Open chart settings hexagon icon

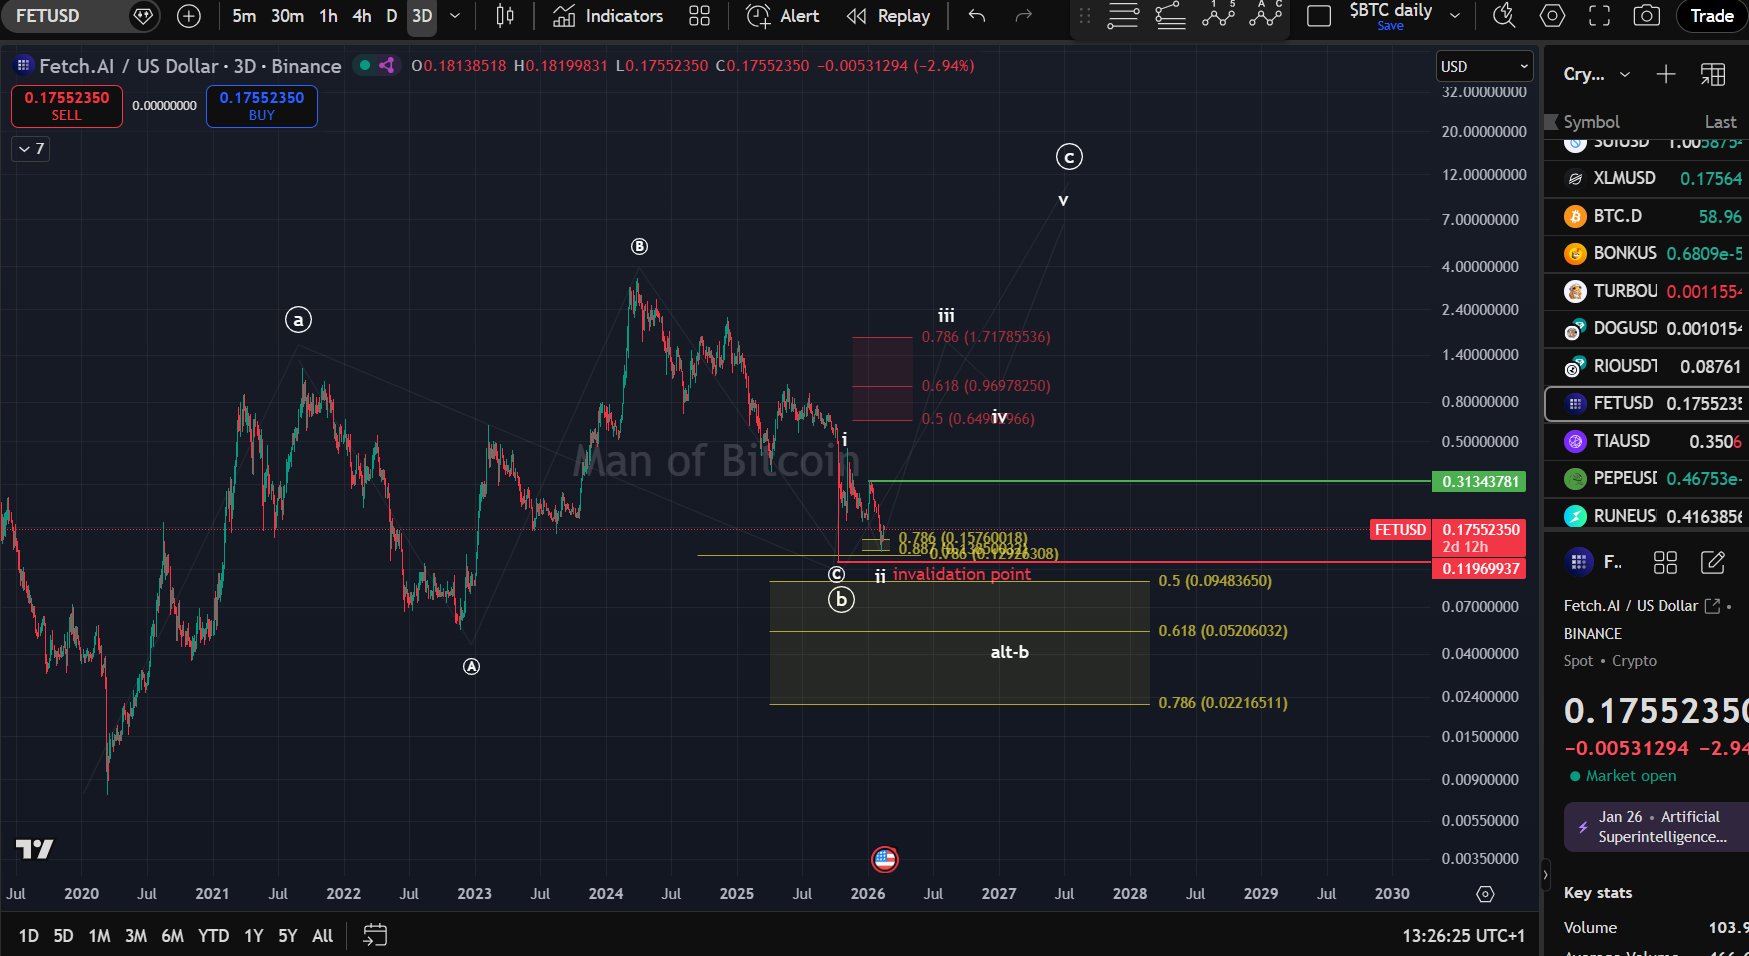tap(1552, 16)
